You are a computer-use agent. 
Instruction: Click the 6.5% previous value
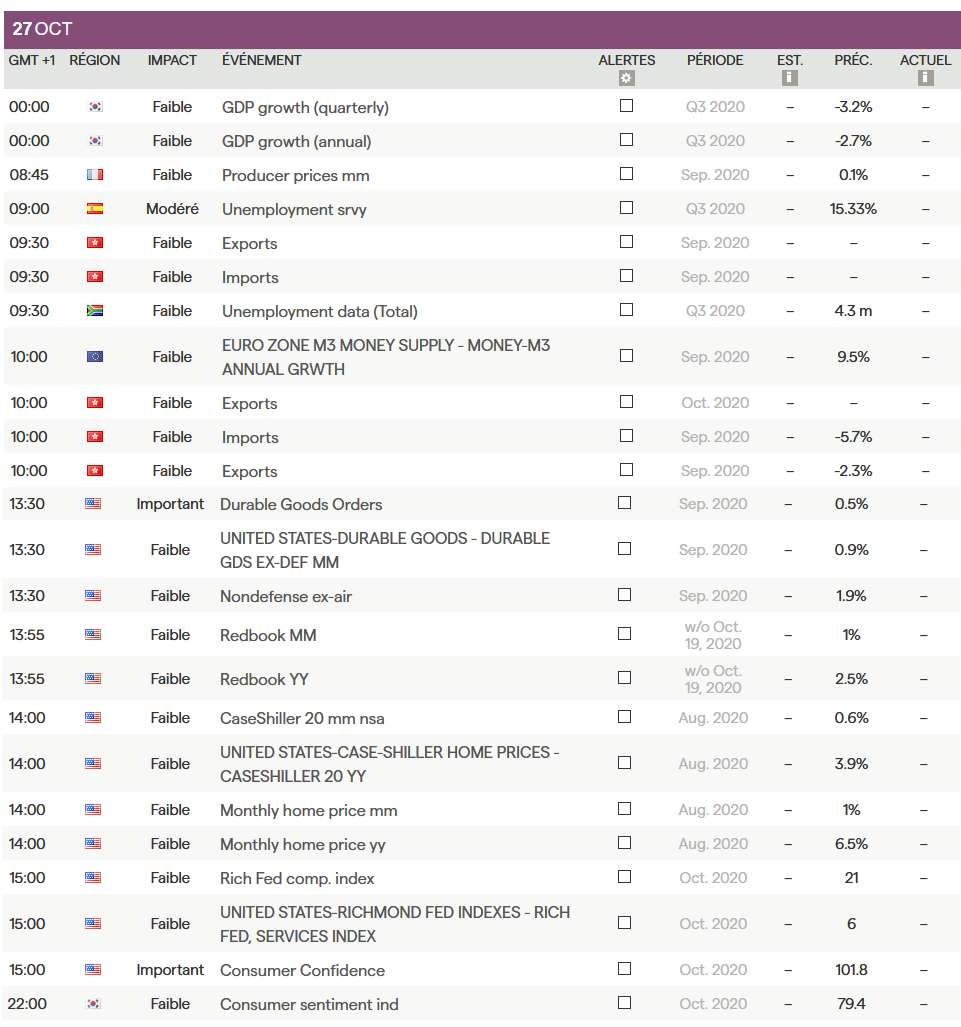[851, 844]
